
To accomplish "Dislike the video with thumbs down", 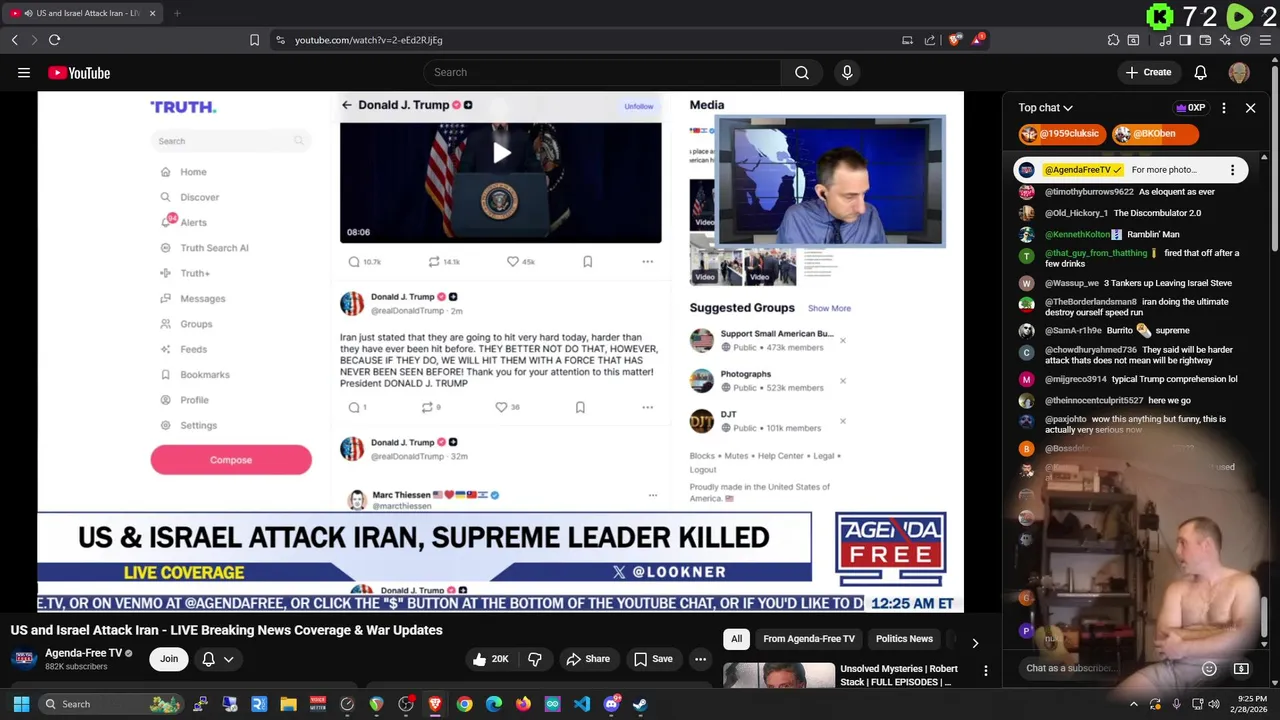I will [x=535, y=659].
